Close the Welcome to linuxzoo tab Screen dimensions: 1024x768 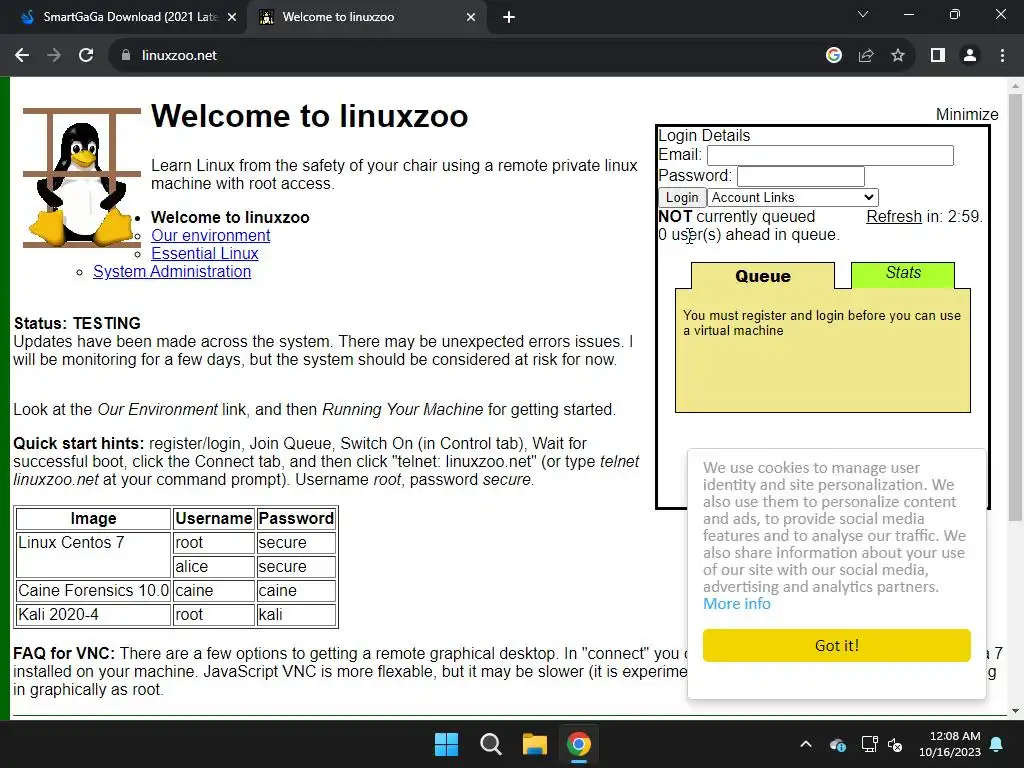click(471, 18)
